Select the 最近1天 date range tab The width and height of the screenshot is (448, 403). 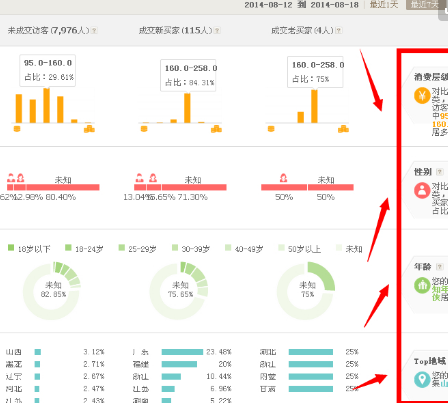pos(384,5)
